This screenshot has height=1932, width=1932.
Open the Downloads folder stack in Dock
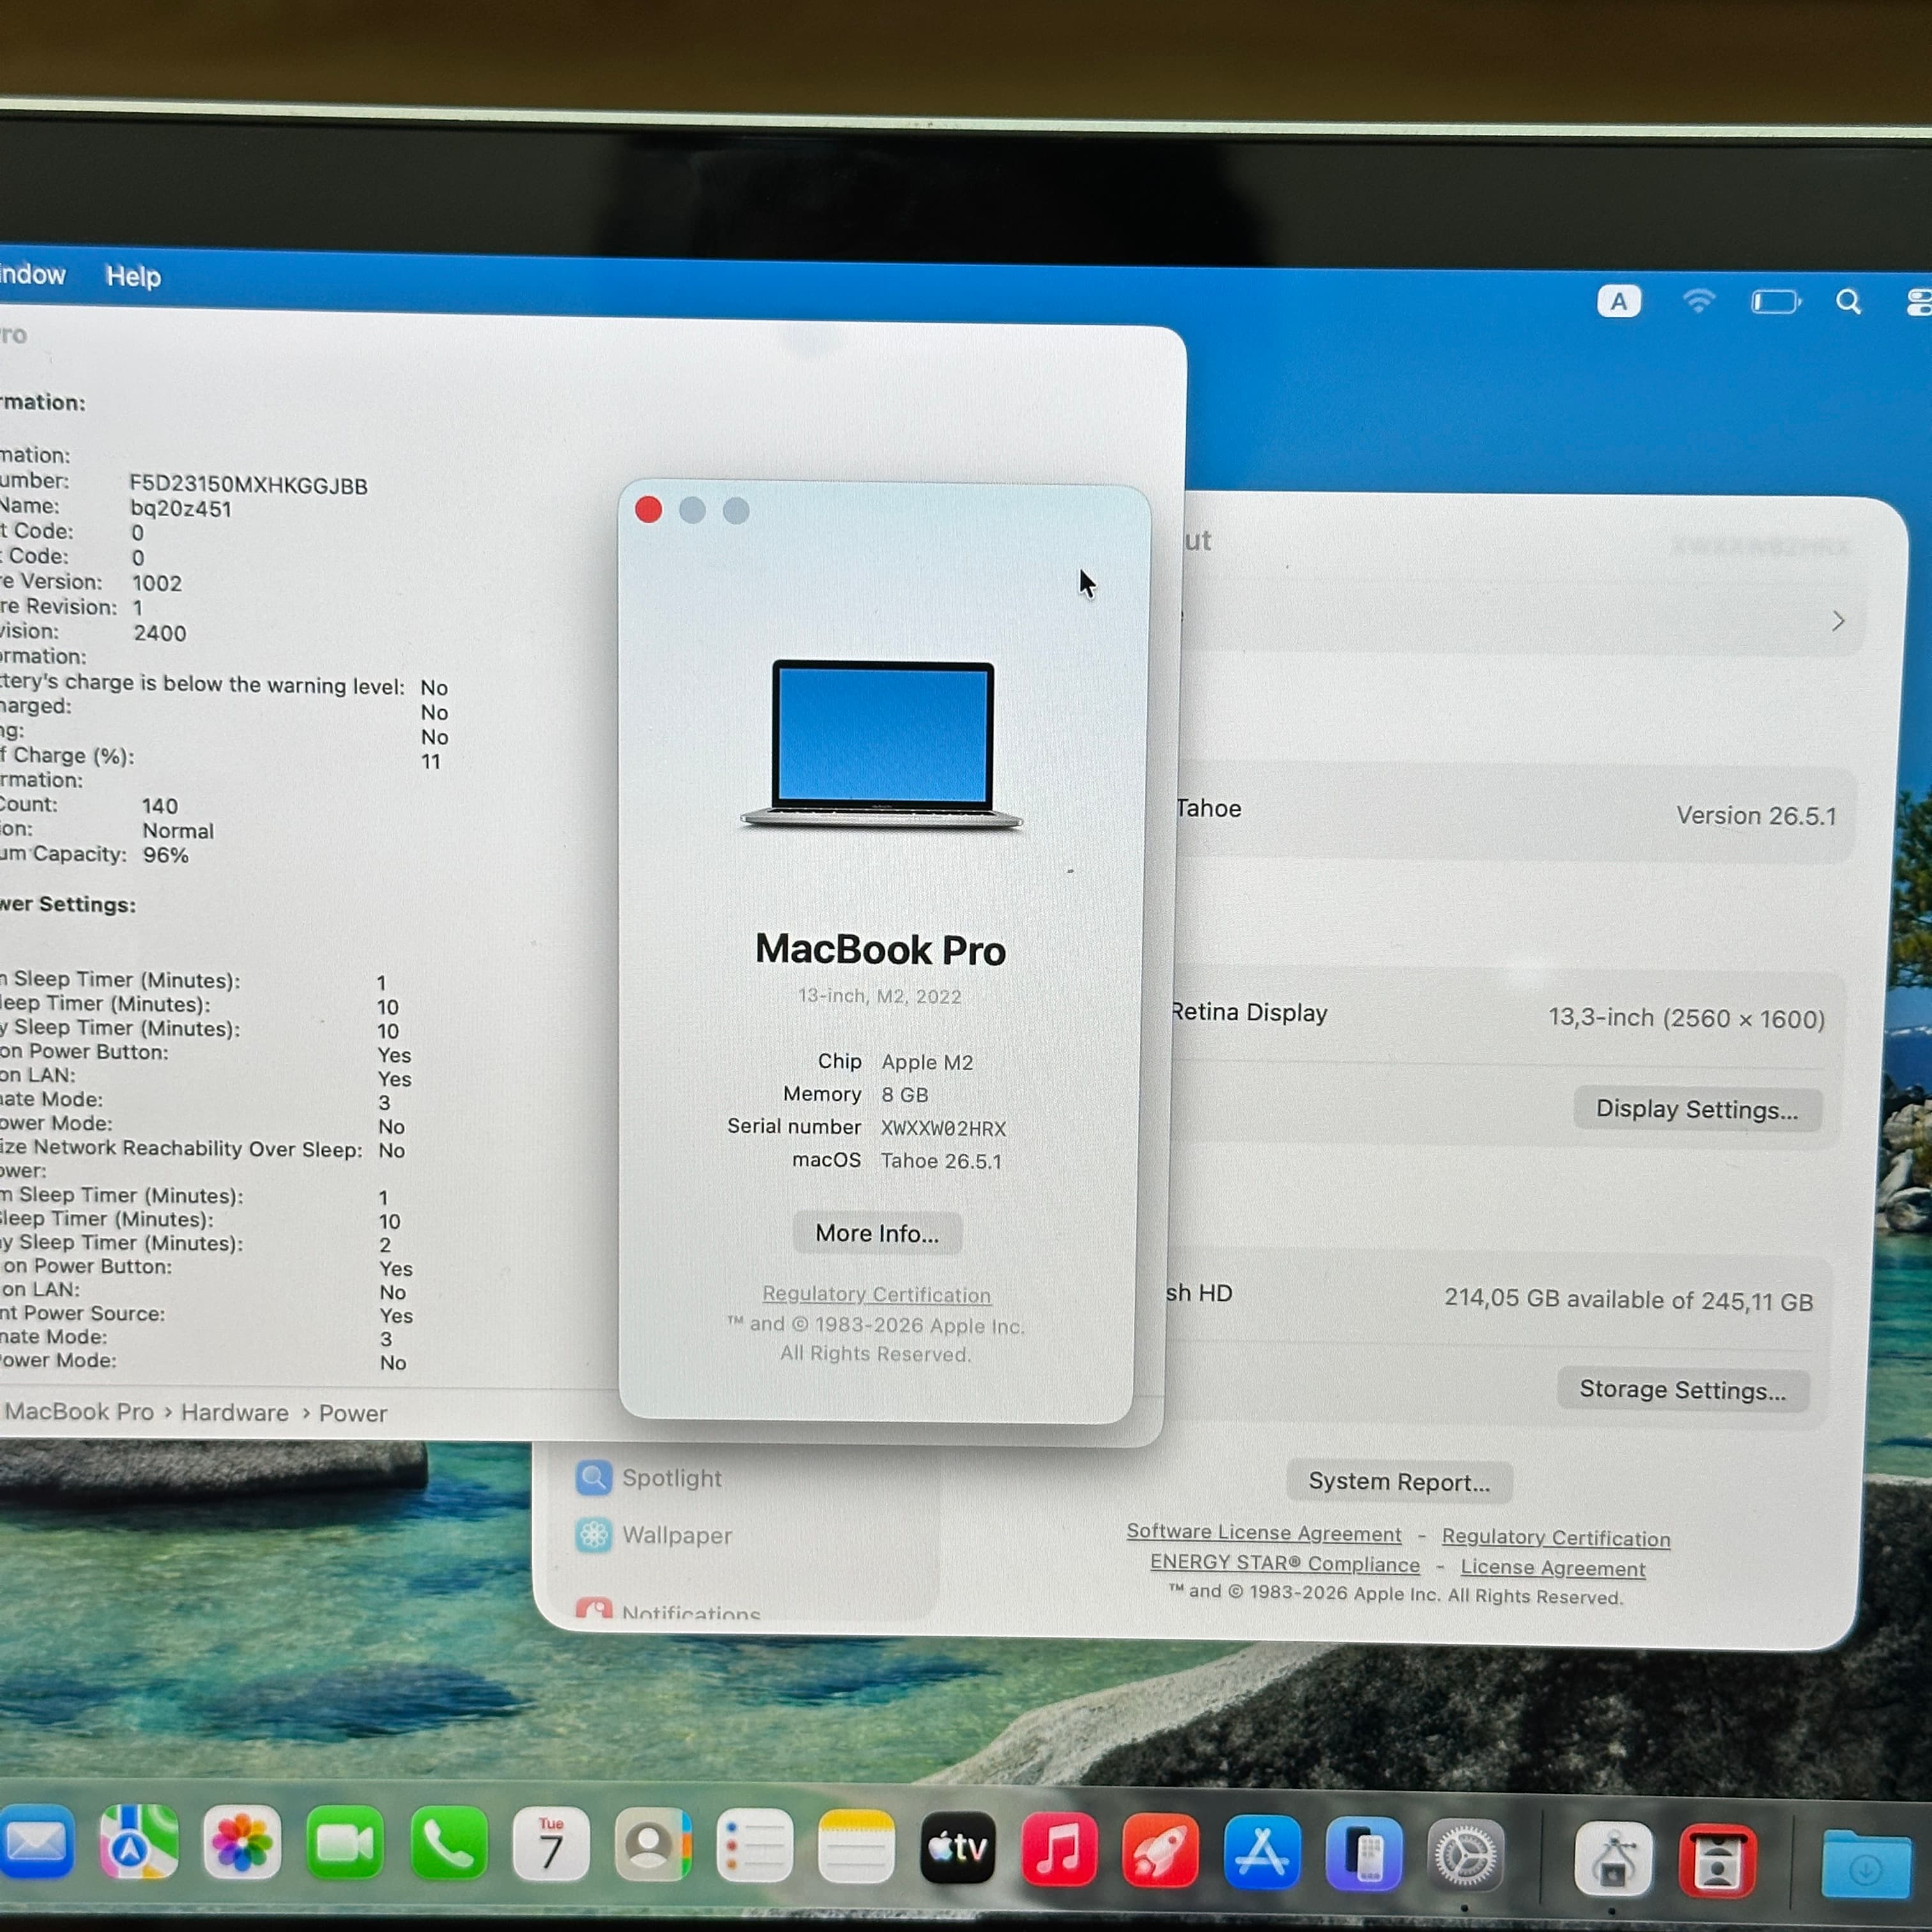point(1866,1865)
